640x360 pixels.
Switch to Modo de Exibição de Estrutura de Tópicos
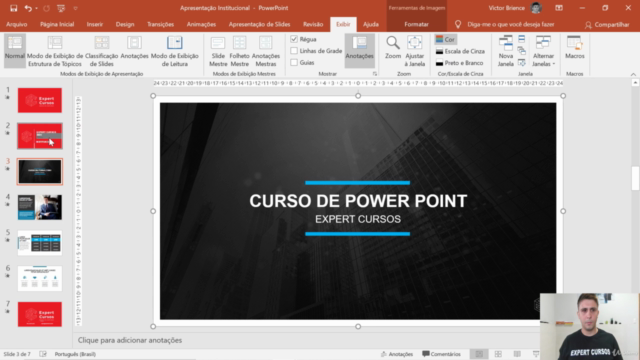[x=55, y=51]
